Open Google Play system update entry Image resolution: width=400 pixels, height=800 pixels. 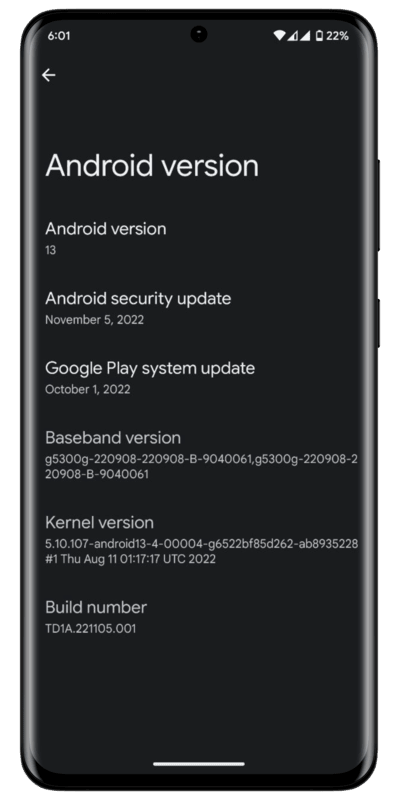[200, 377]
